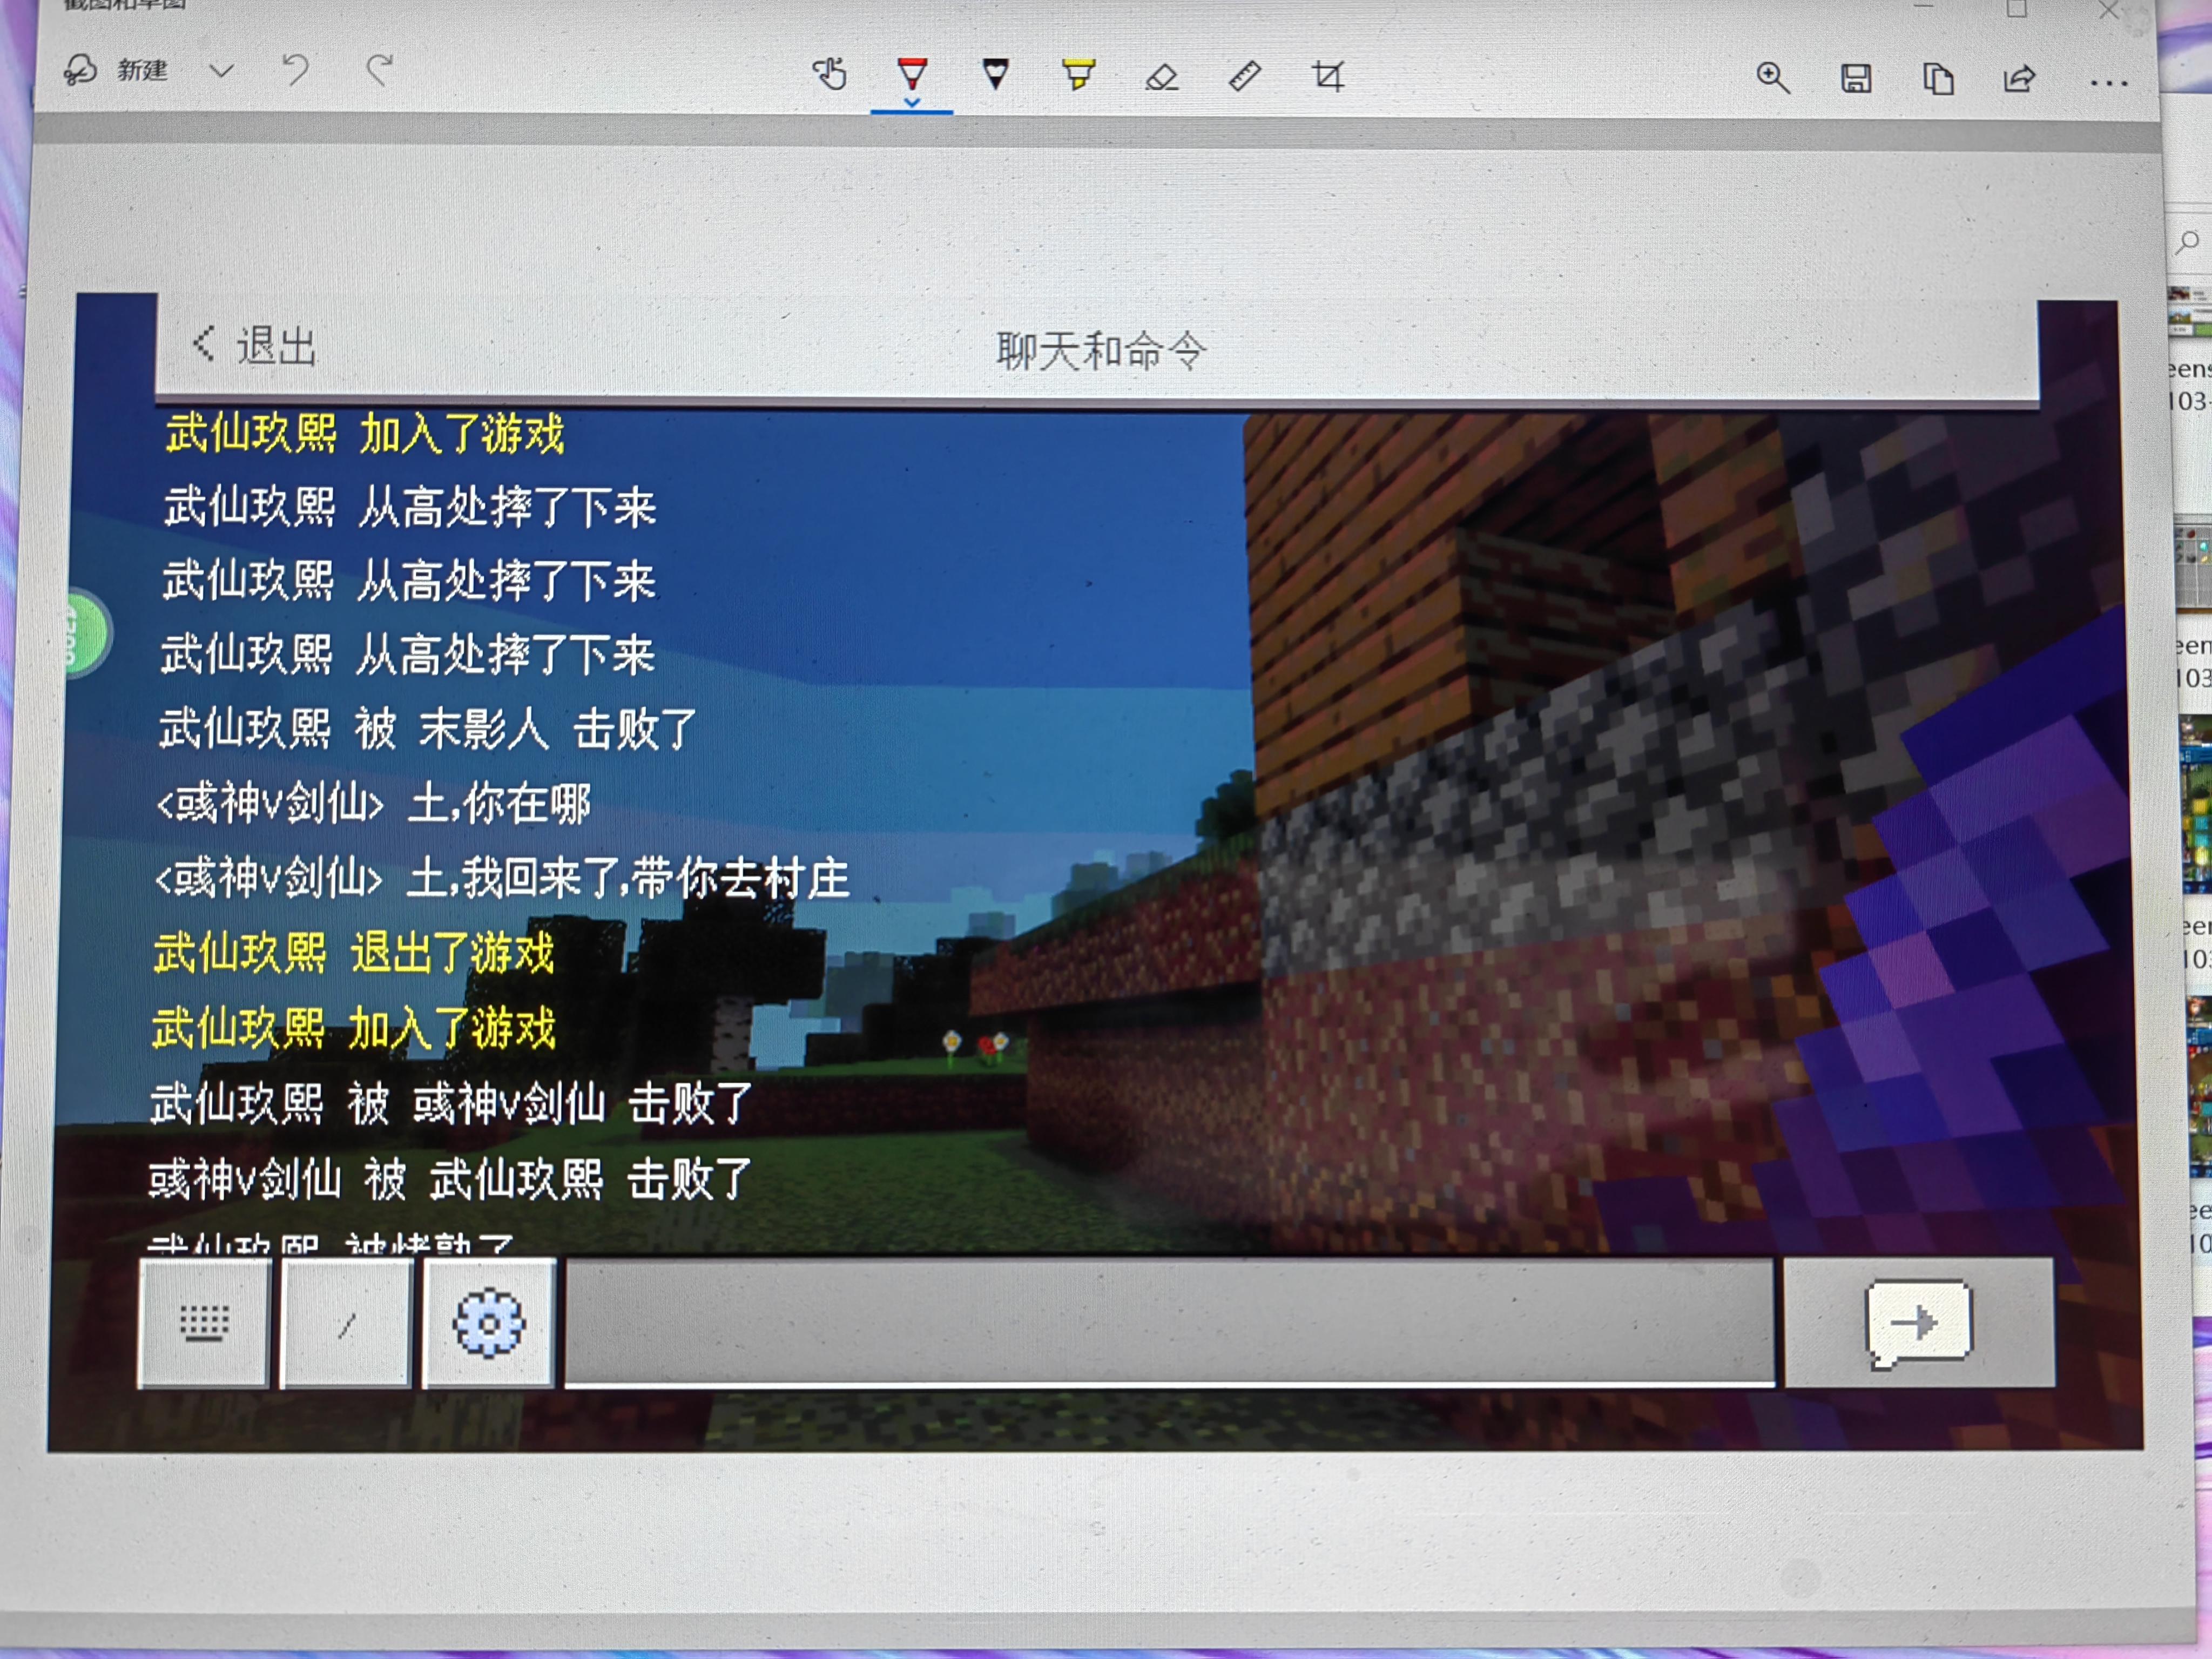Click the '惑神v剑仙 被 武仙玖熙 击败了' message
The image size is (2212, 1659).
pyautogui.click(x=450, y=1179)
